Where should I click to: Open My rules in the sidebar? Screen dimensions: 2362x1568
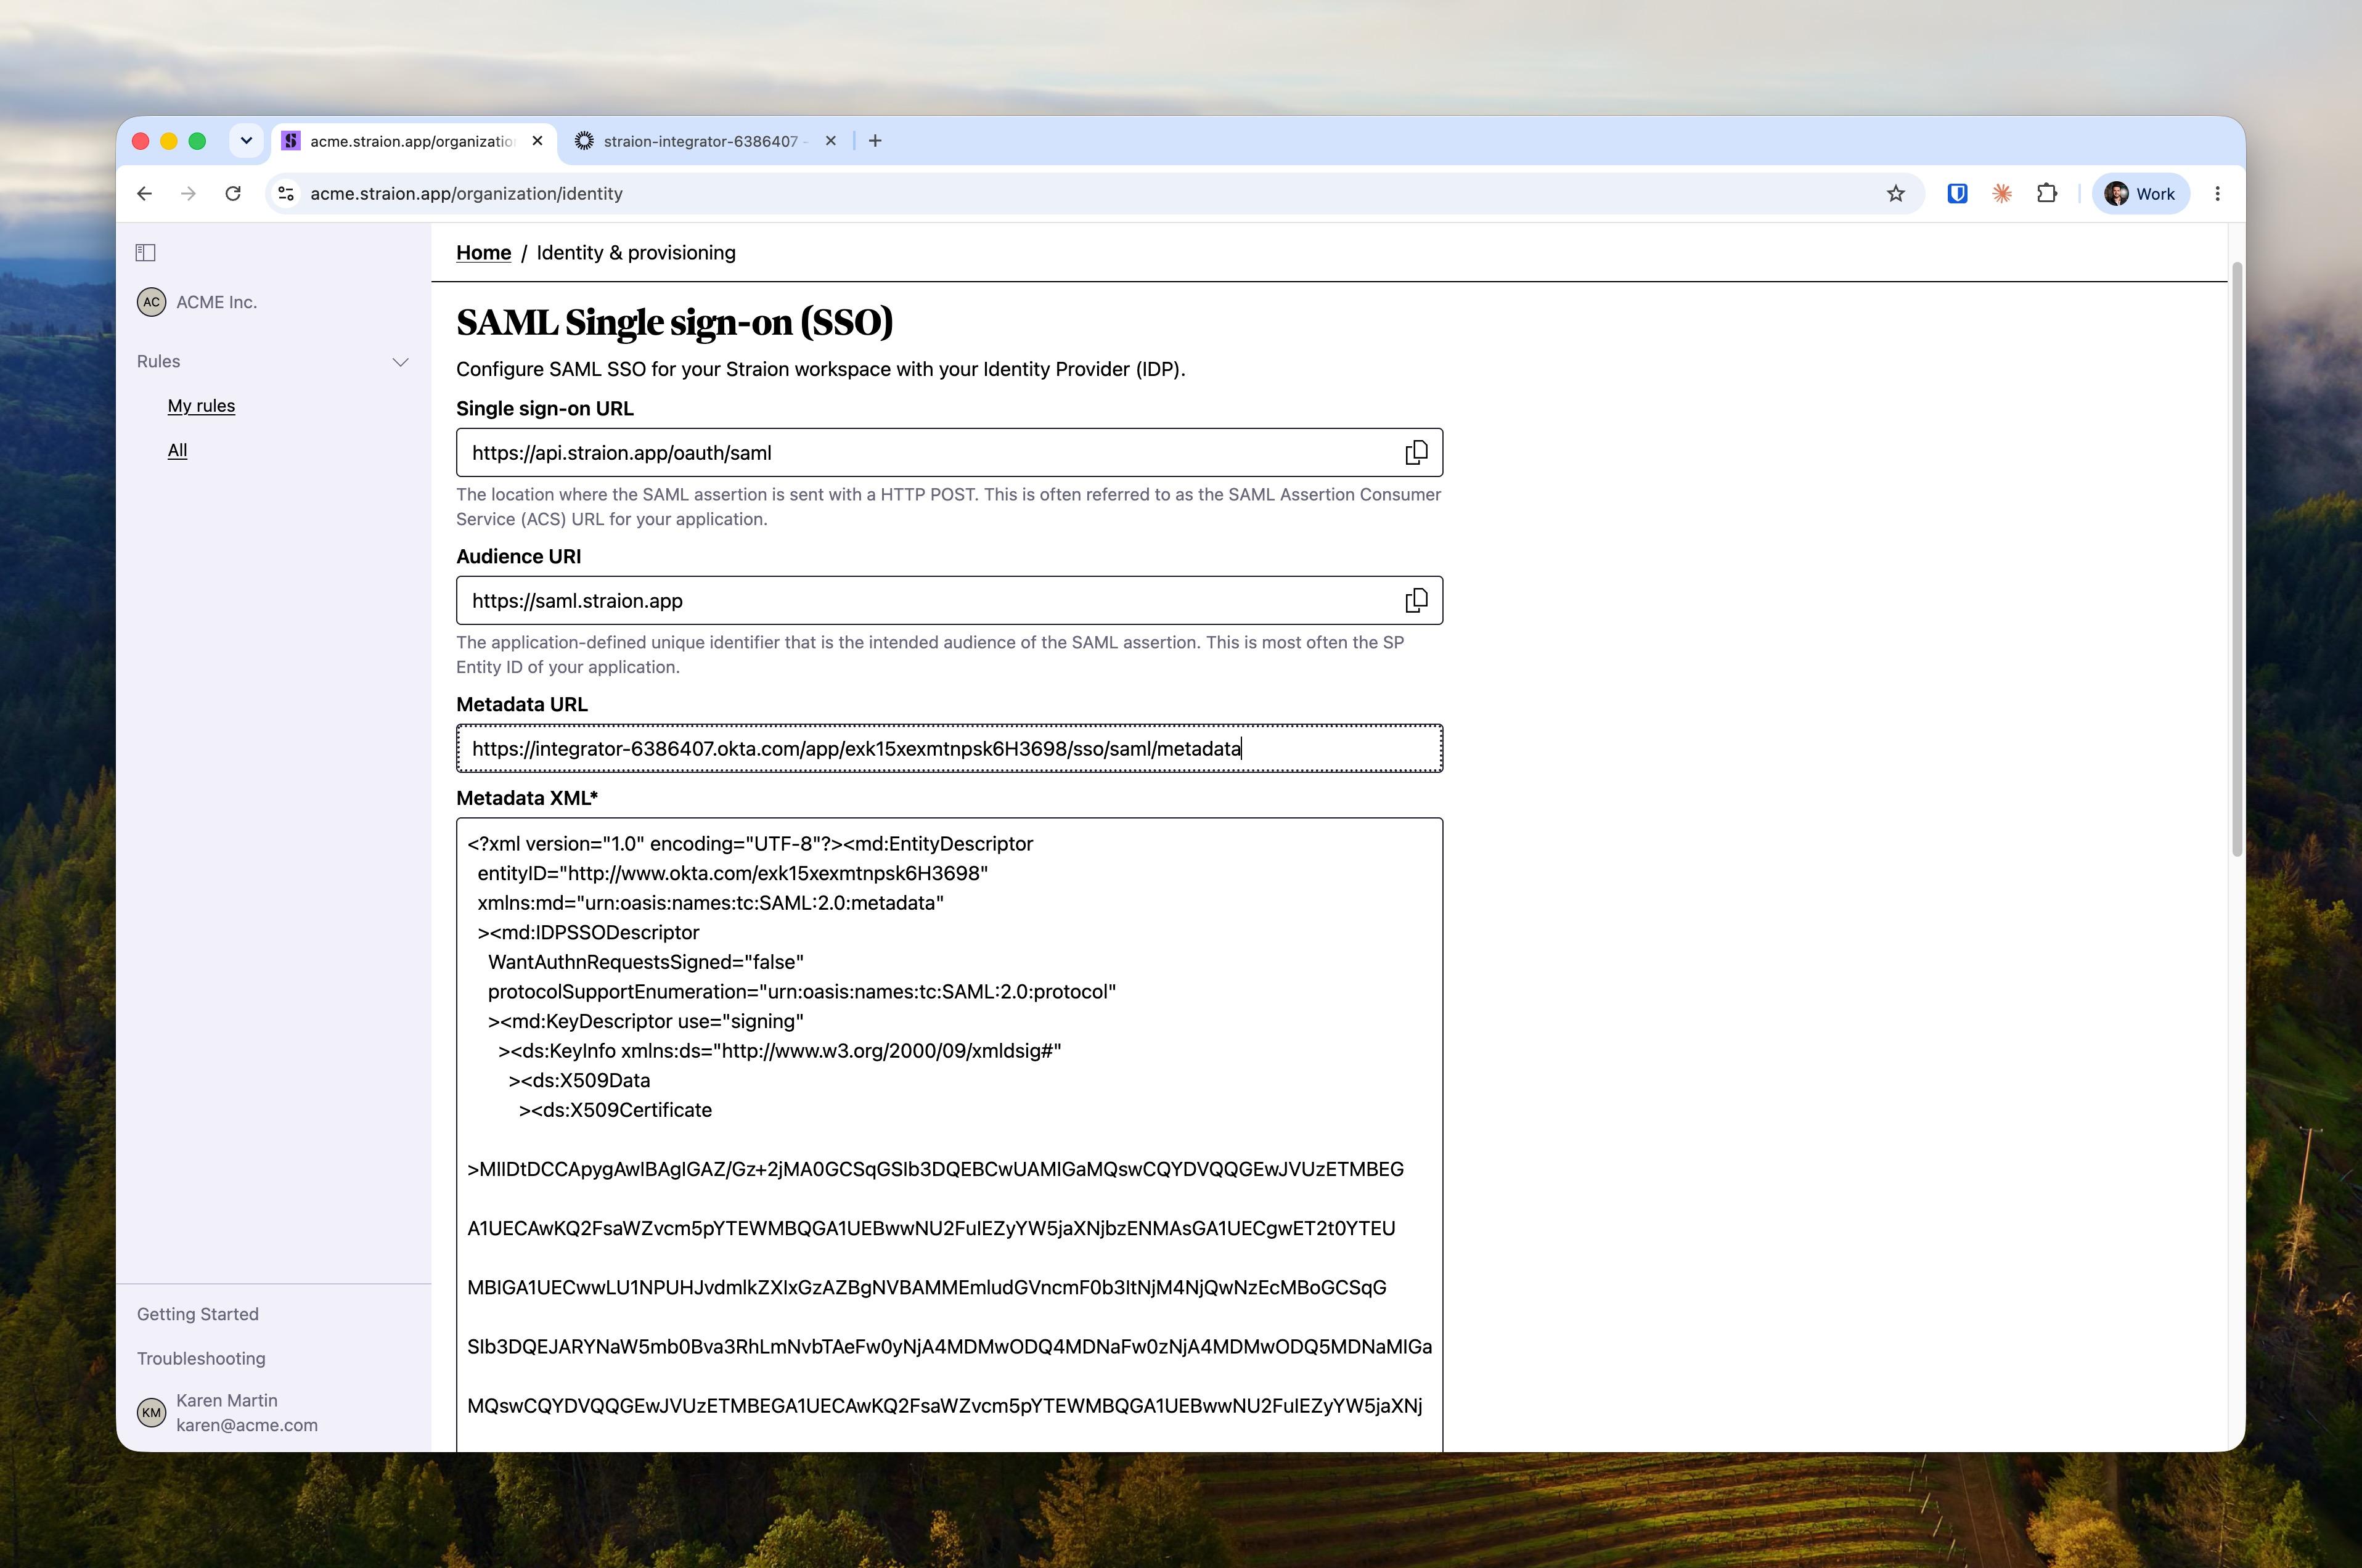pyautogui.click(x=201, y=406)
